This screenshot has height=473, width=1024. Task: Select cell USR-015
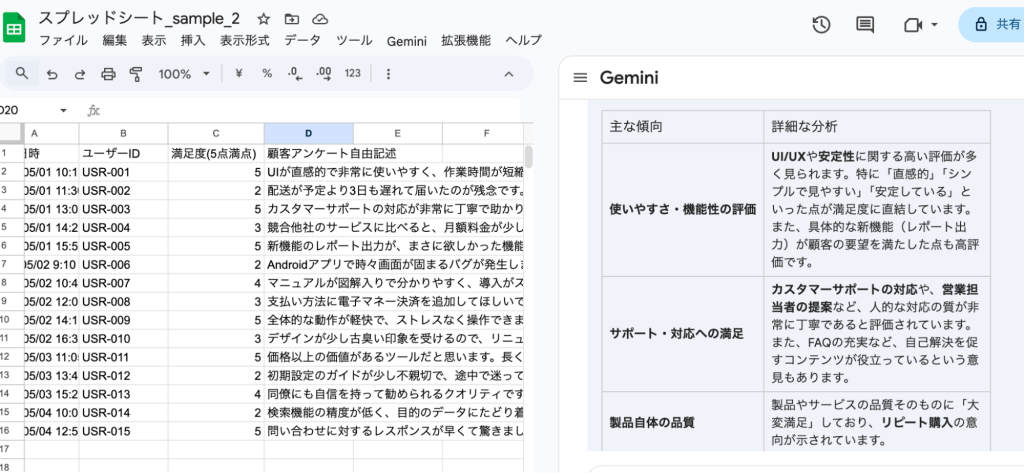(123, 431)
